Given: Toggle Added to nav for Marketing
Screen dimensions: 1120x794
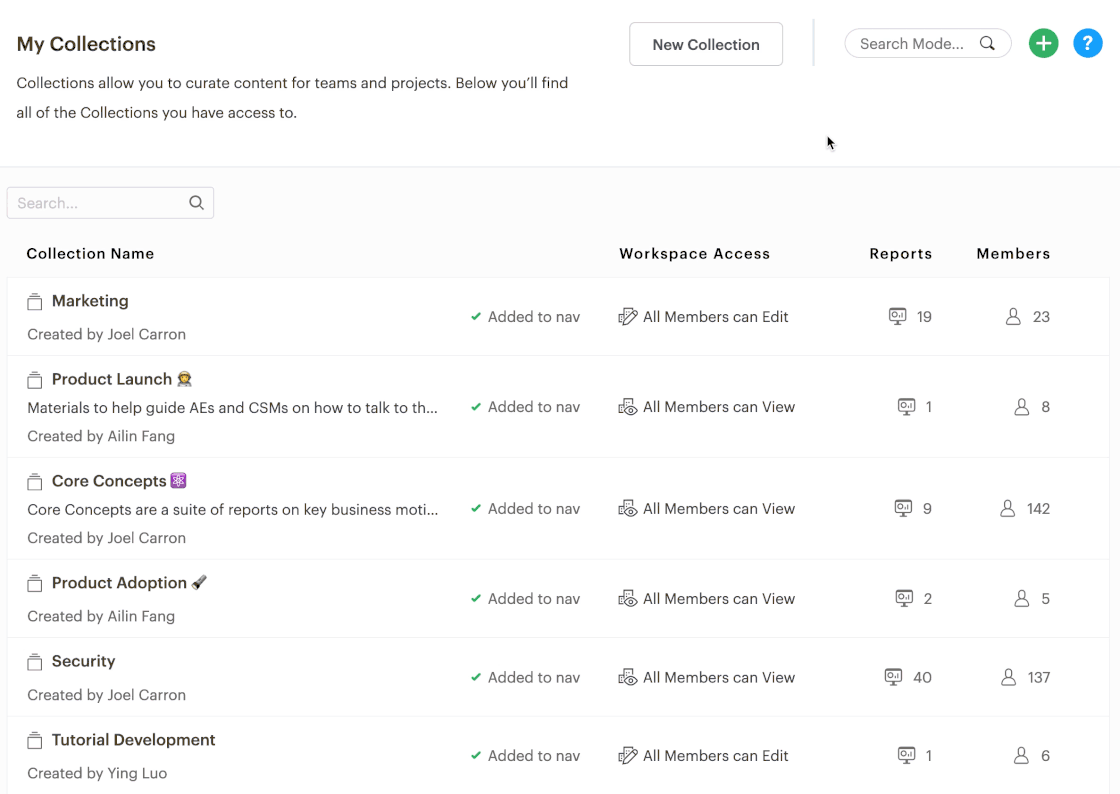Looking at the screenshot, I should pos(525,316).
